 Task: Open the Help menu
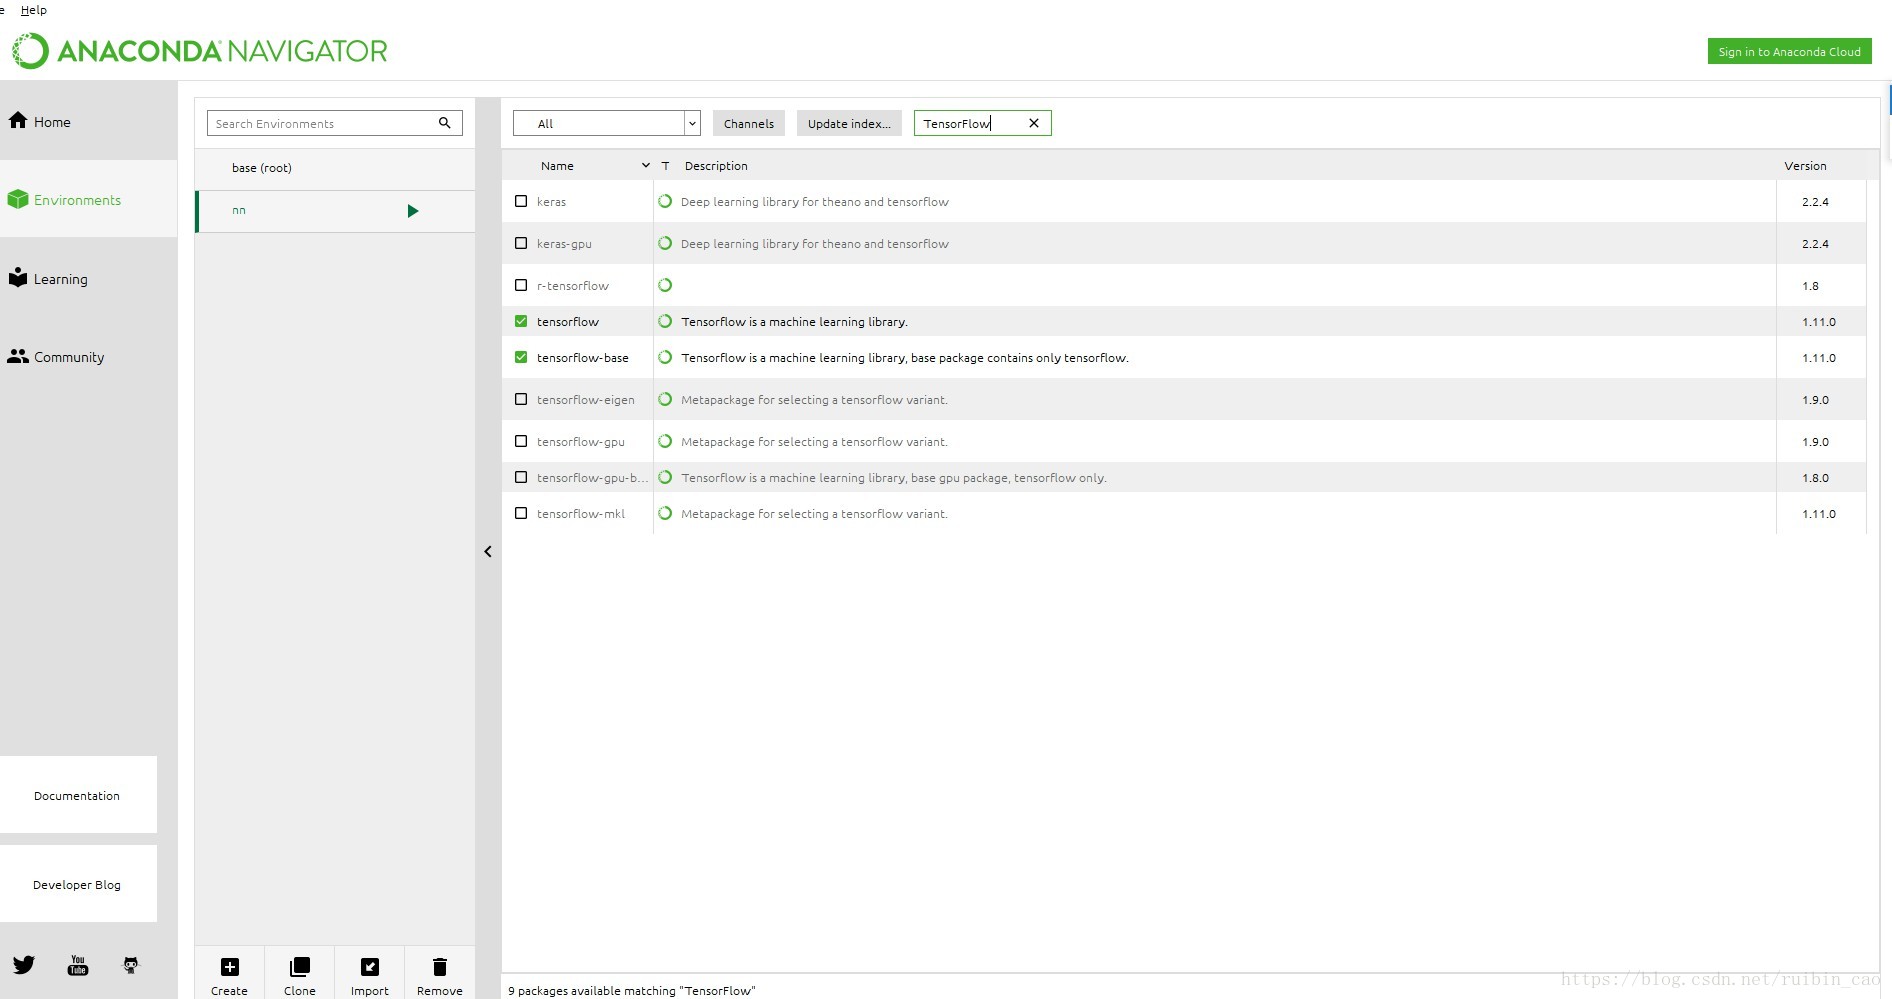pos(34,10)
